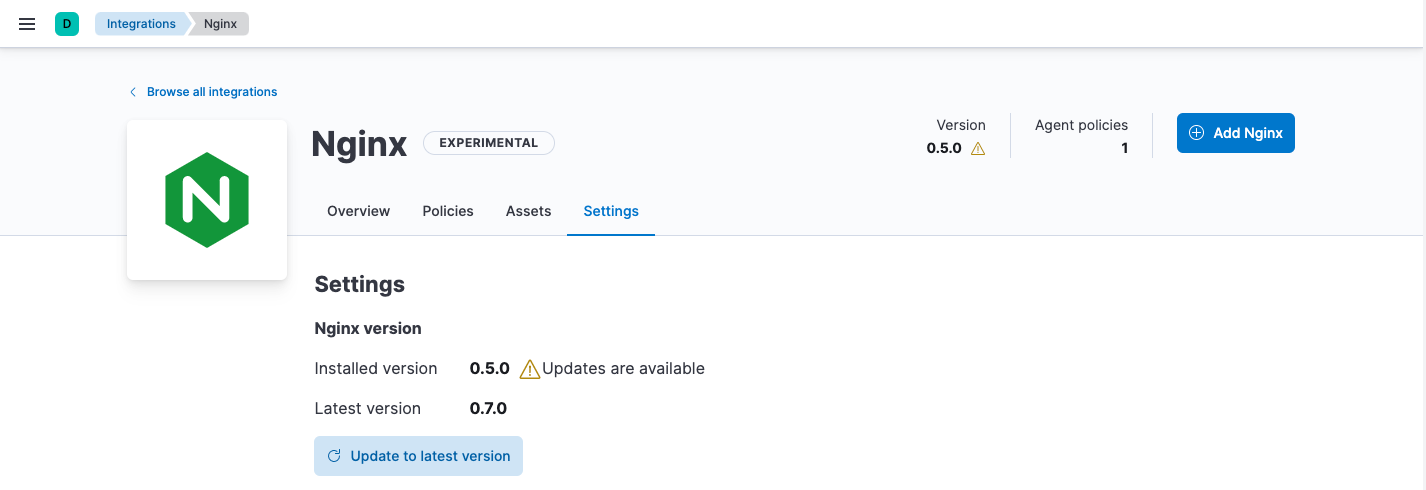1426x490 pixels.
Task: Click the Nginx hexagon logo
Action: [207, 200]
